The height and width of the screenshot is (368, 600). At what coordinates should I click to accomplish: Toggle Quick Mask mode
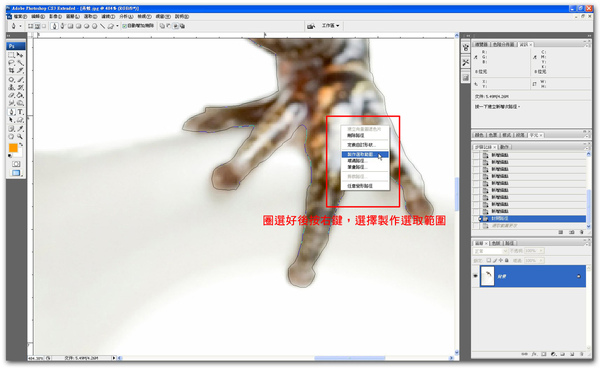pyautogui.click(x=16, y=164)
